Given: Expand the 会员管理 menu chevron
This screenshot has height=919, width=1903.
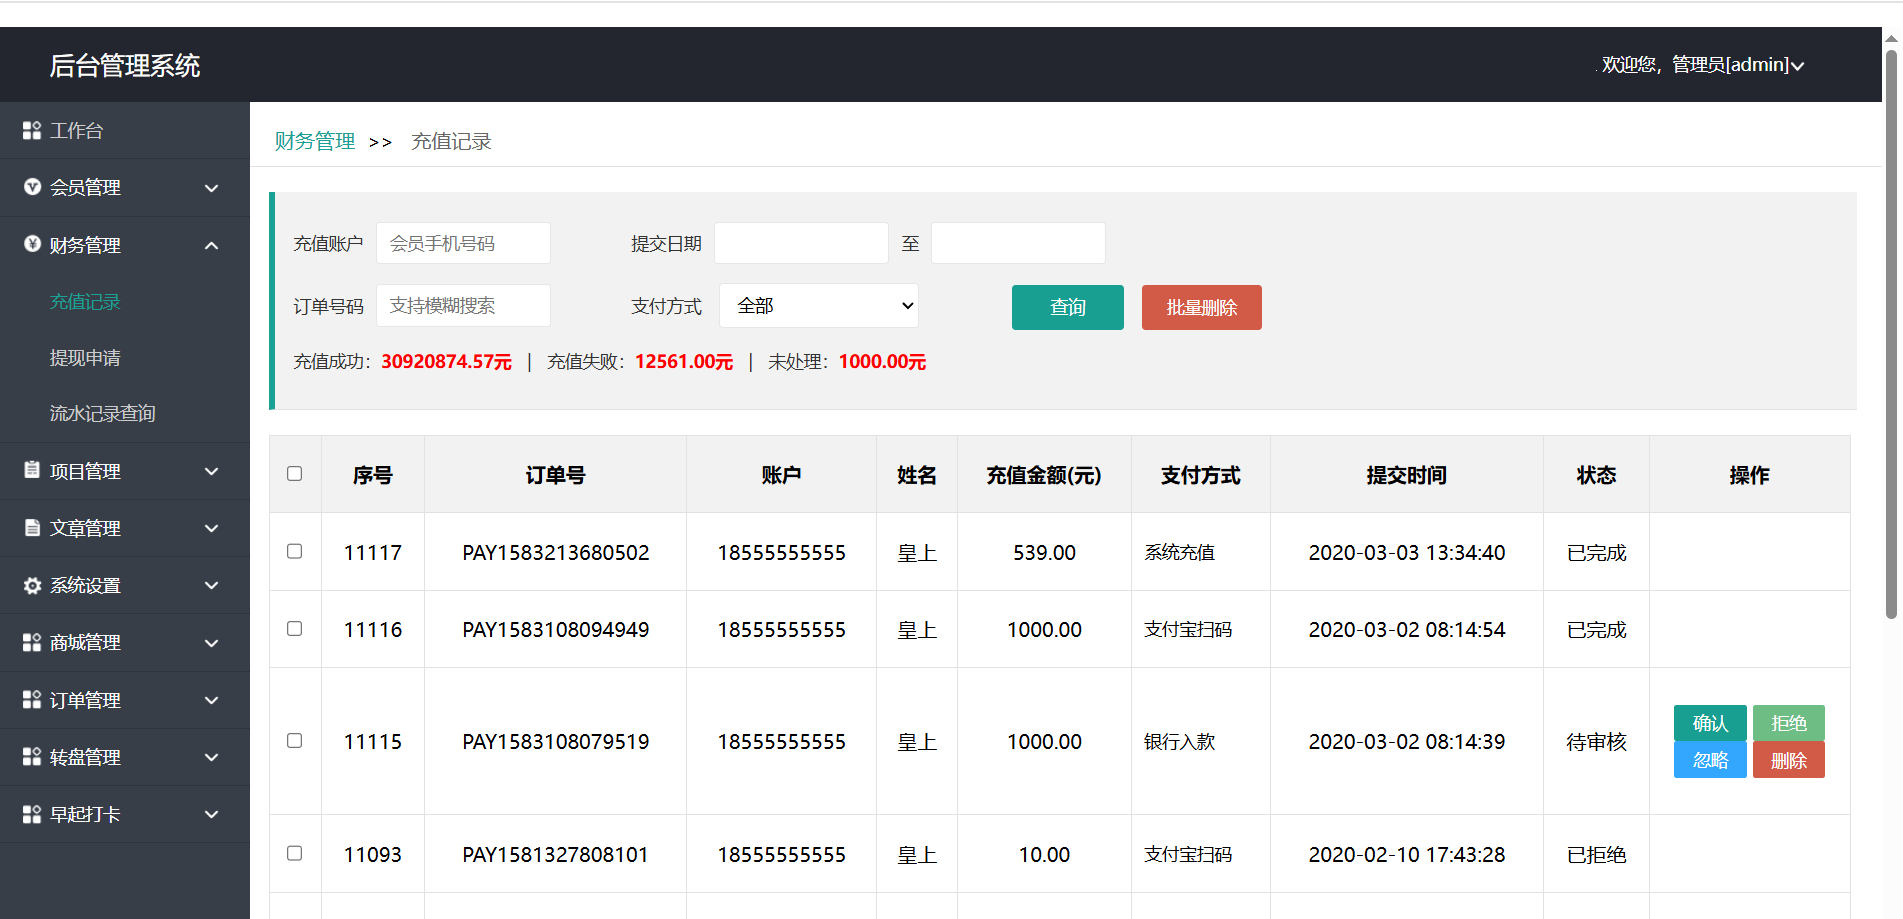Looking at the screenshot, I should (211, 188).
